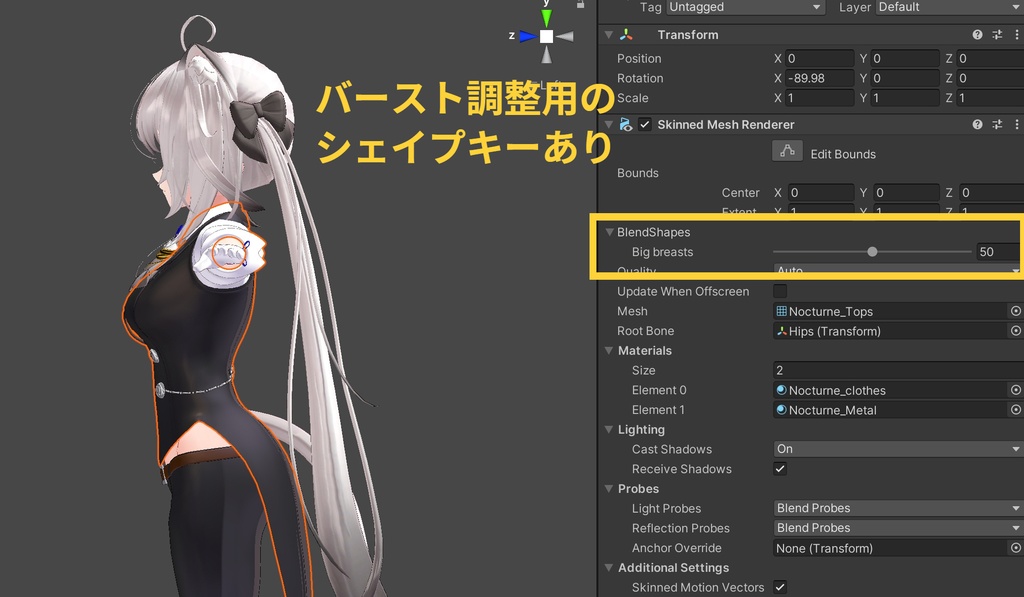Click the None (Transform) anchor field

point(891,547)
